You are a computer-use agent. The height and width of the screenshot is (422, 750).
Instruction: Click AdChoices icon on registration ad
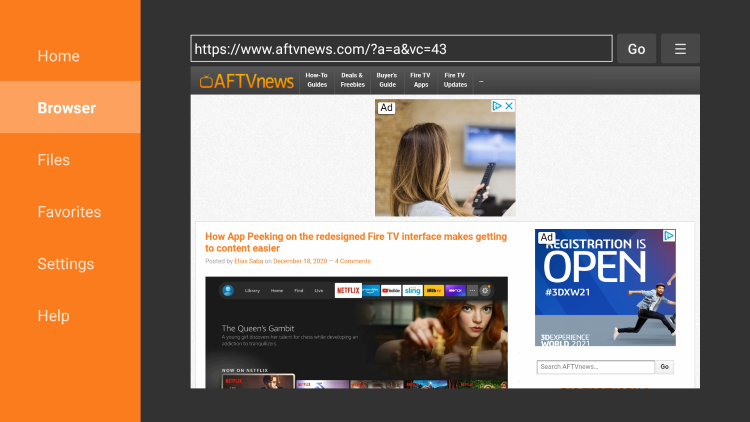669,236
